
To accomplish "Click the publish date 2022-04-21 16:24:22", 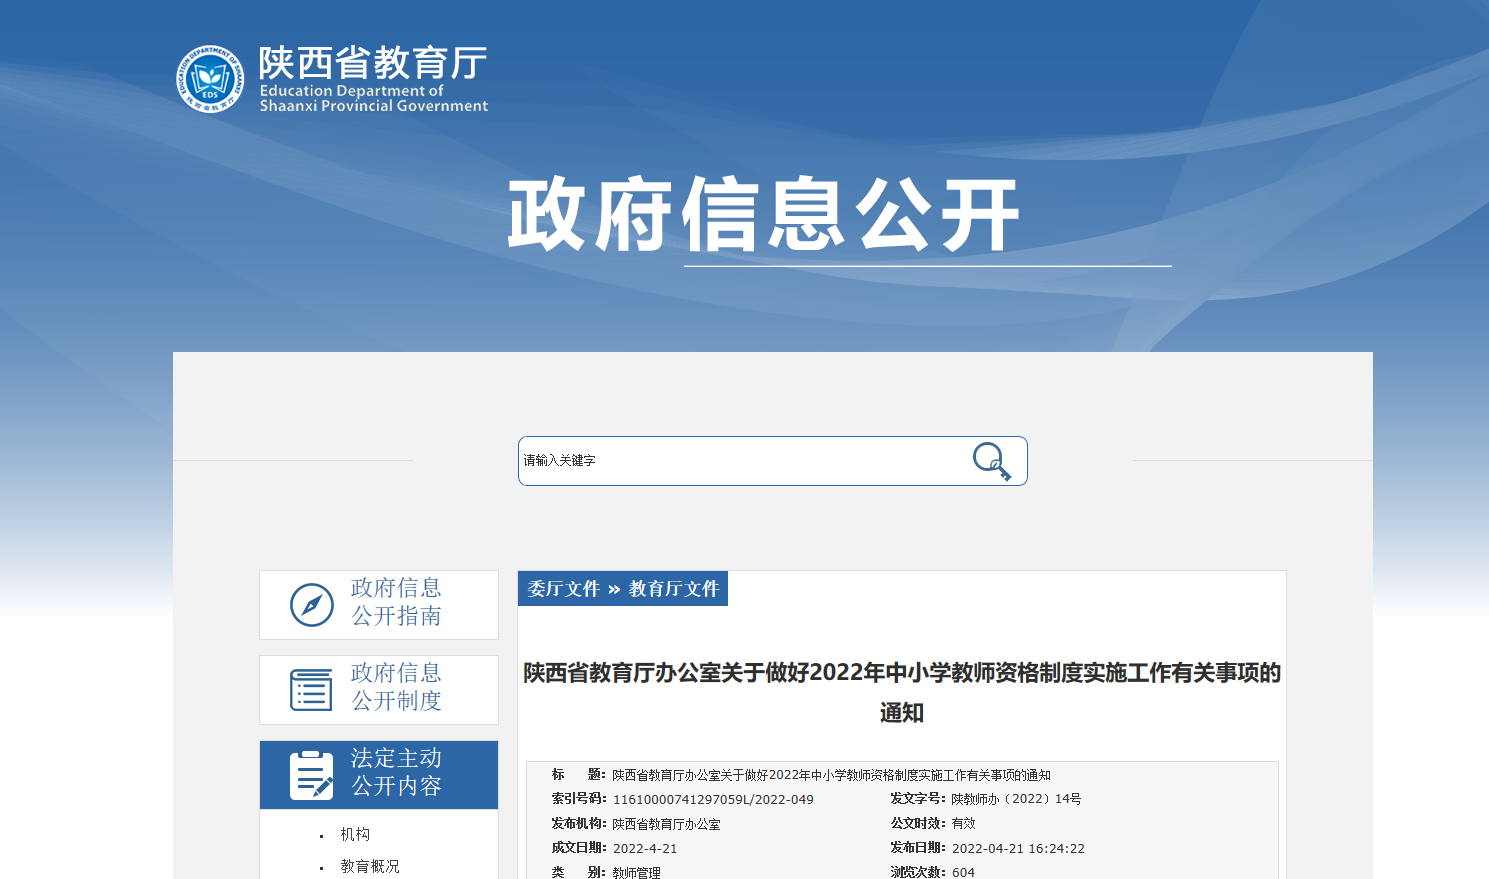I will [1018, 848].
